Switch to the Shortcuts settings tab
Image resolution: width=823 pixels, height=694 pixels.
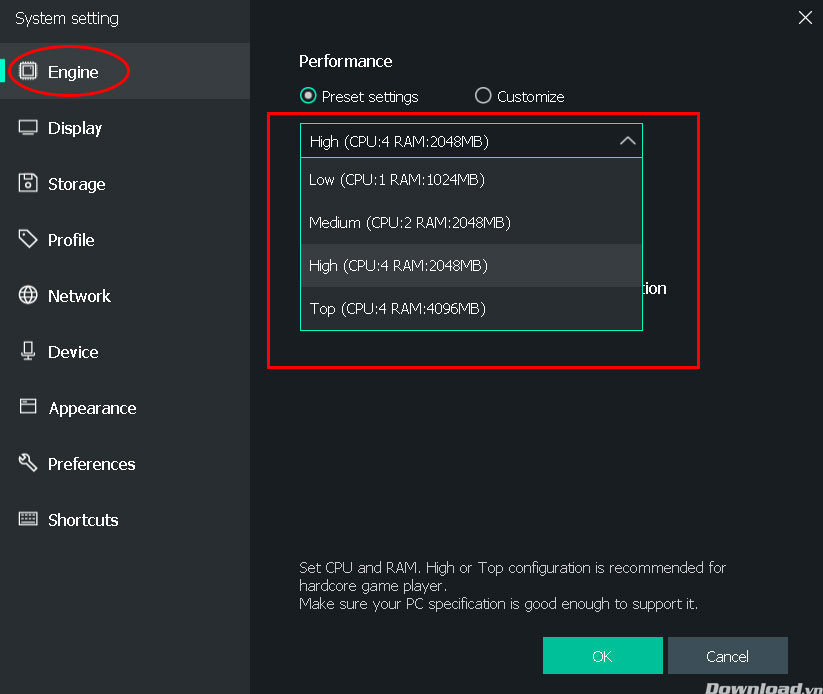point(83,520)
